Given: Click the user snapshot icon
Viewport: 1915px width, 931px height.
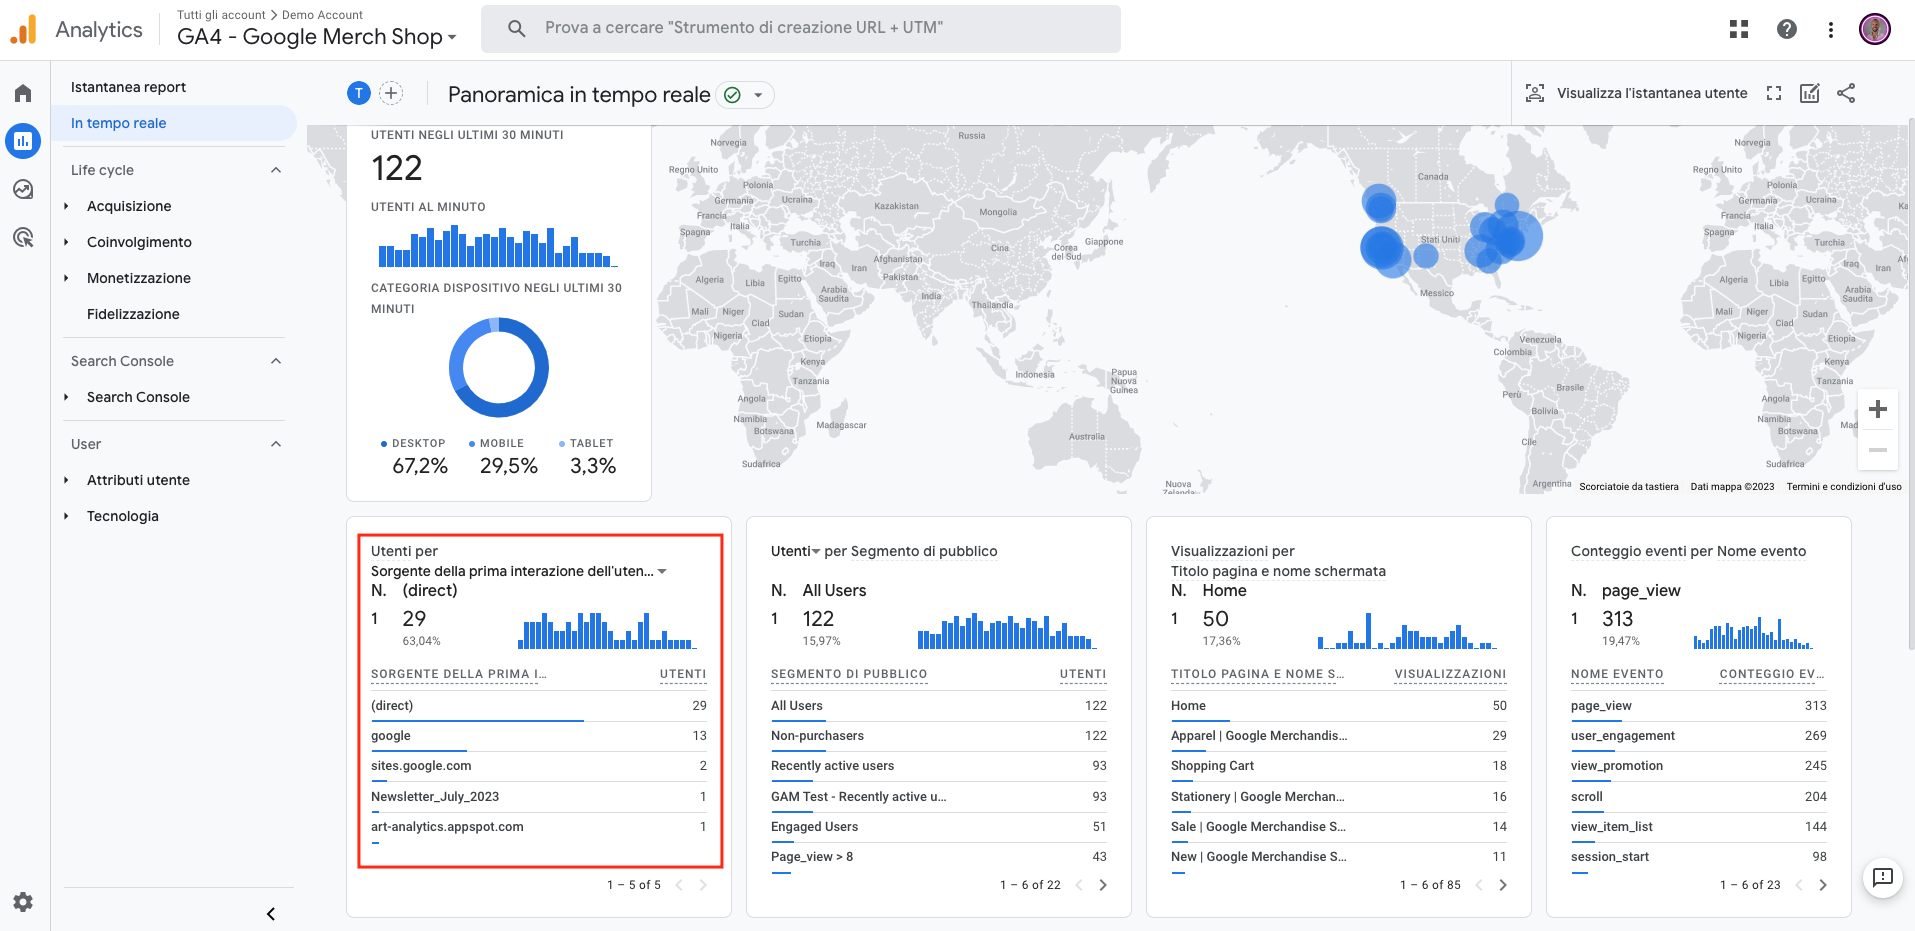Looking at the screenshot, I should pyautogui.click(x=1535, y=93).
